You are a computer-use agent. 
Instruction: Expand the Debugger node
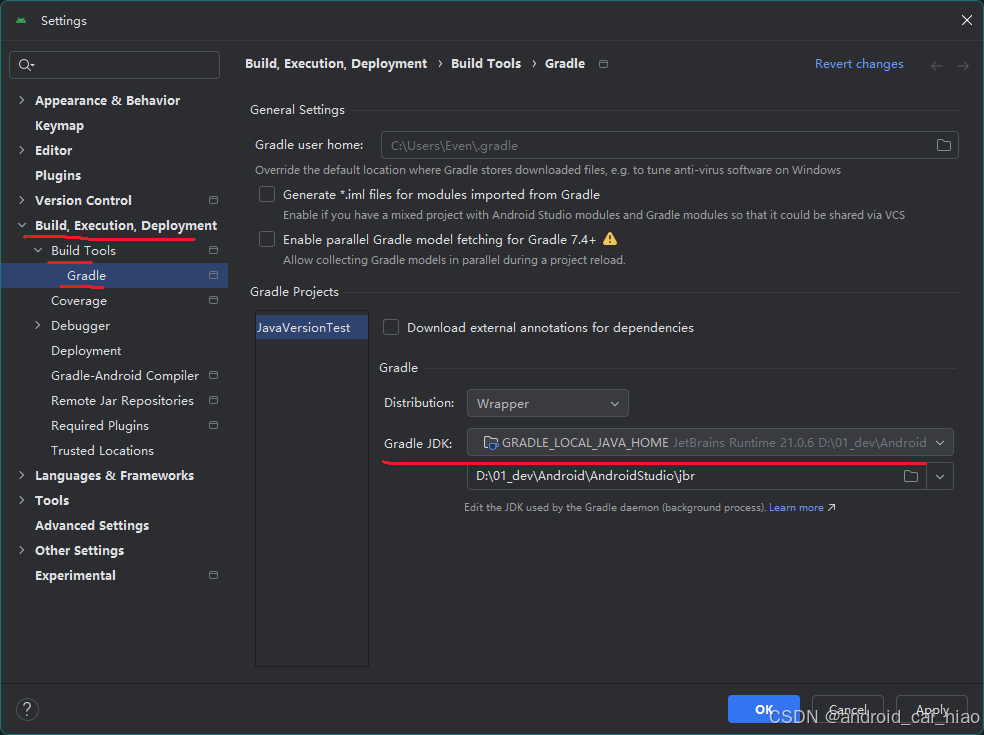[x=38, y=325]
